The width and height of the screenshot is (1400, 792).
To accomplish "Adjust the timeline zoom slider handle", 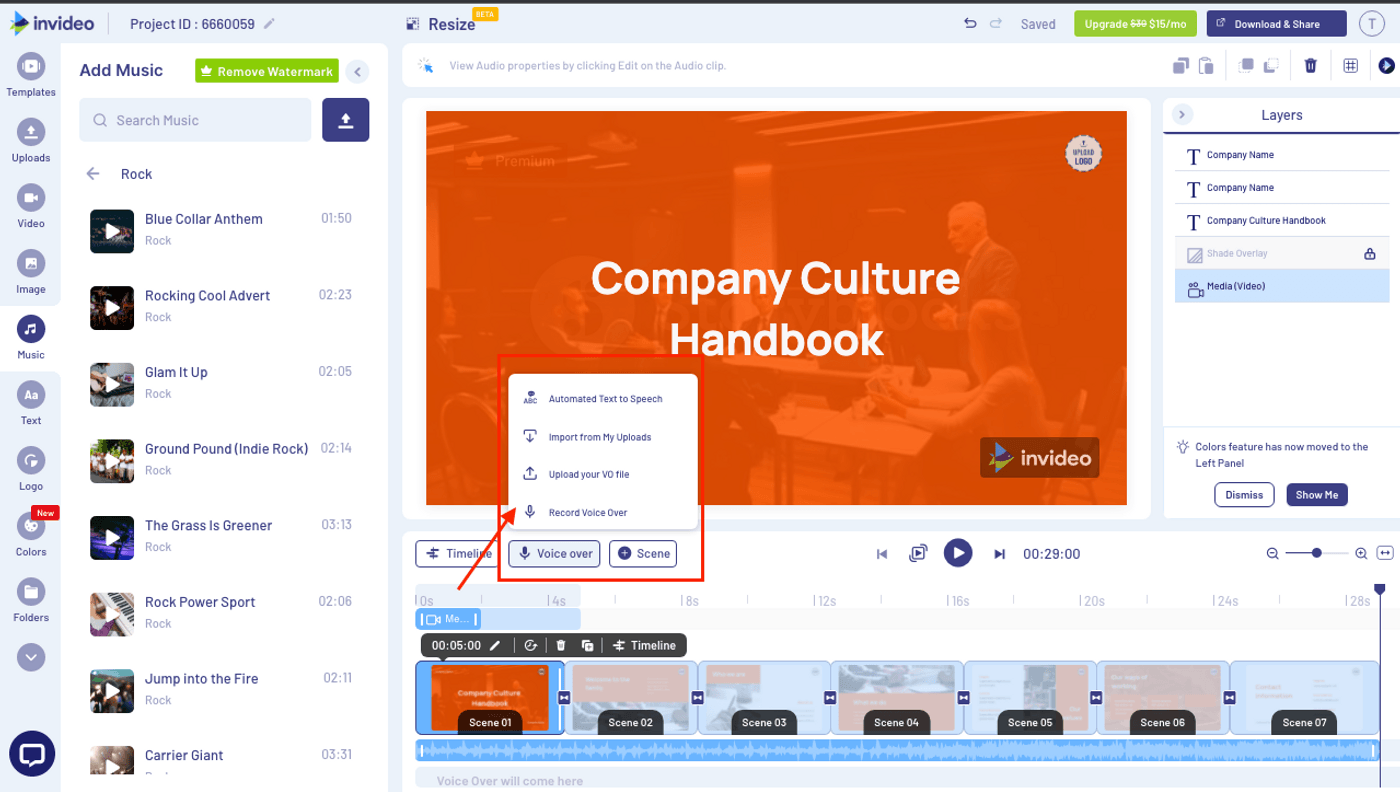I will pos(1317,553).
